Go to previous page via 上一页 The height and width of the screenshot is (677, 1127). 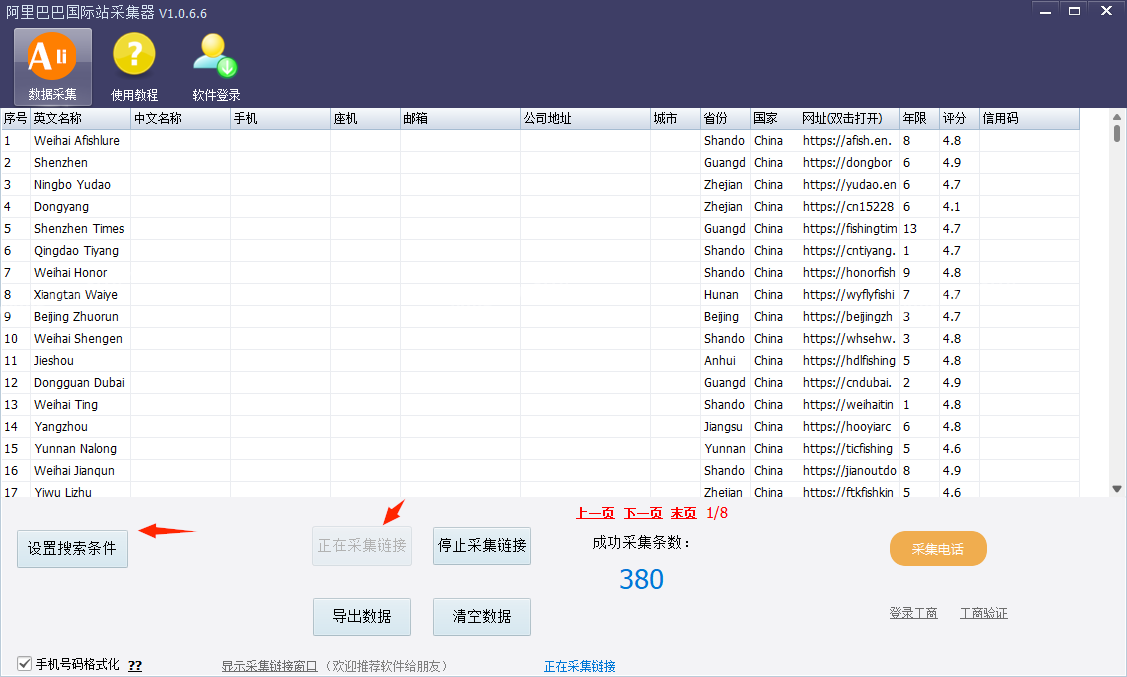(x=595, y=513)
